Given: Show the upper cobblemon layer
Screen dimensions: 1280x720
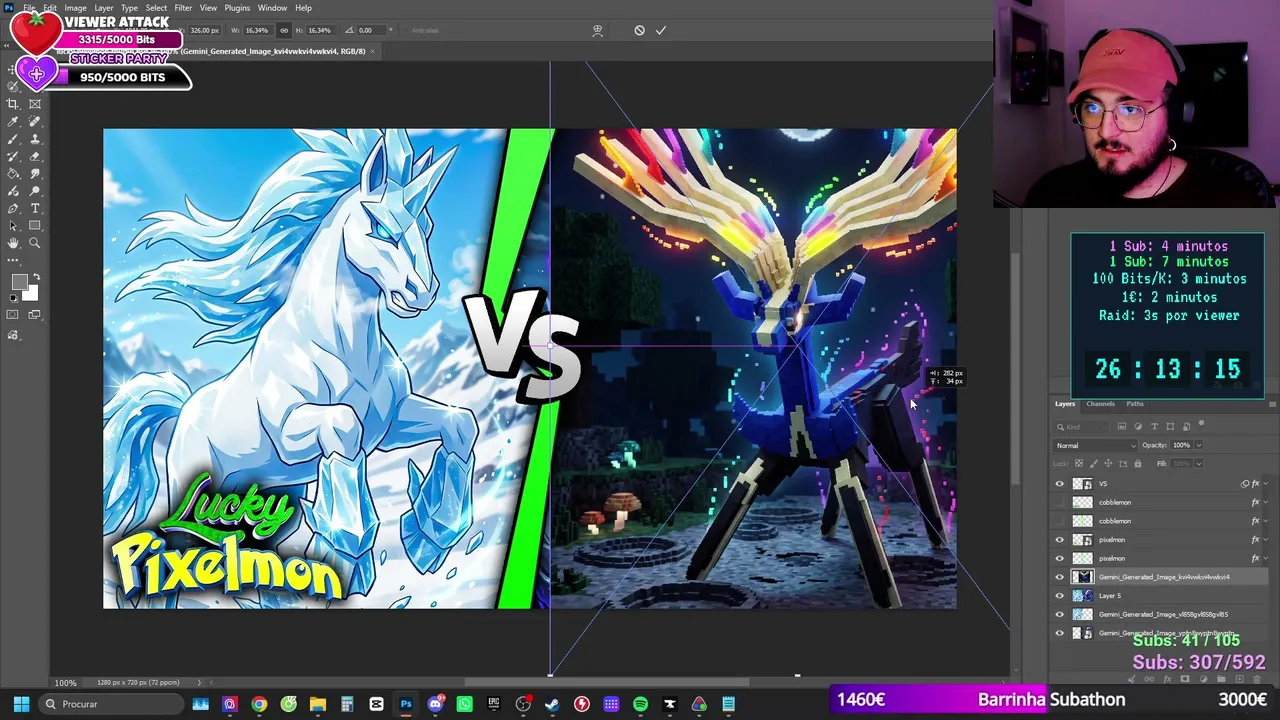Looking at the screenshot, I should coord(1060,502).
